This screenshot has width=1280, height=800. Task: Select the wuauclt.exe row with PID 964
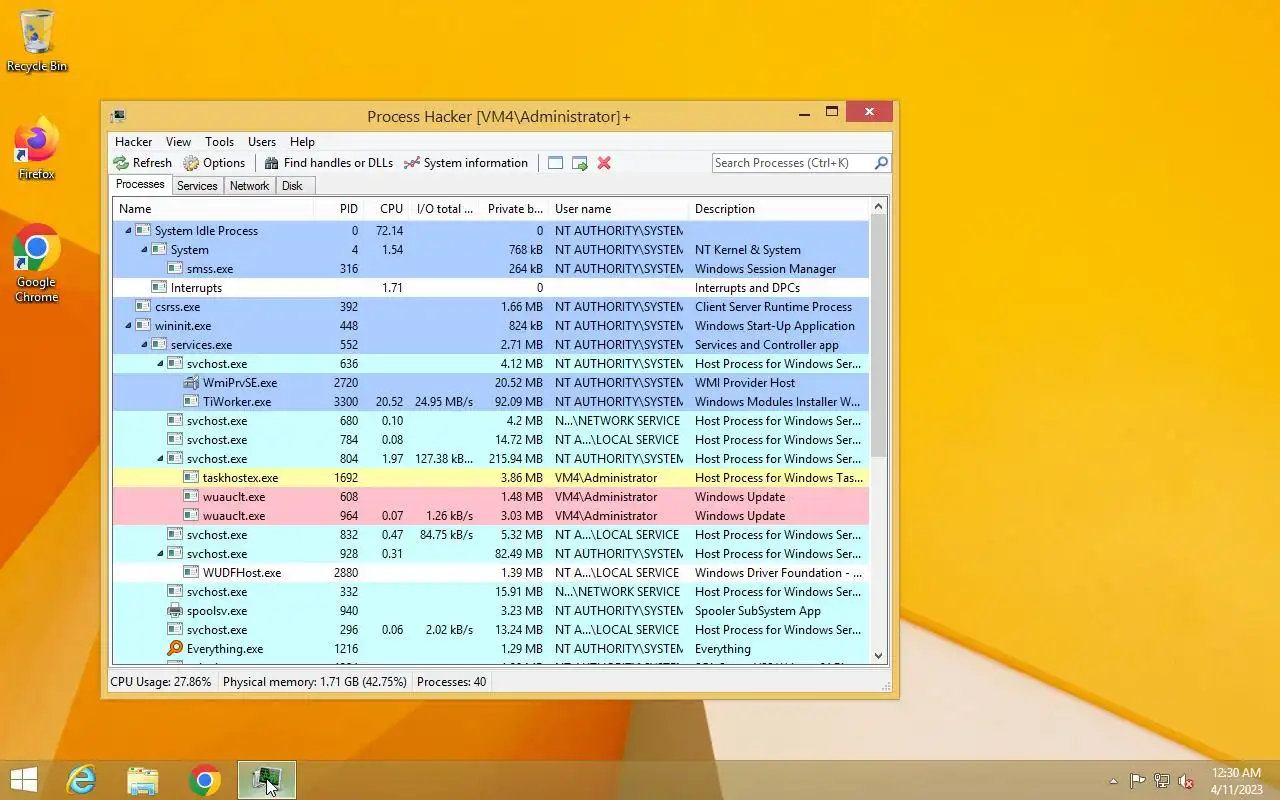[491, 516]
